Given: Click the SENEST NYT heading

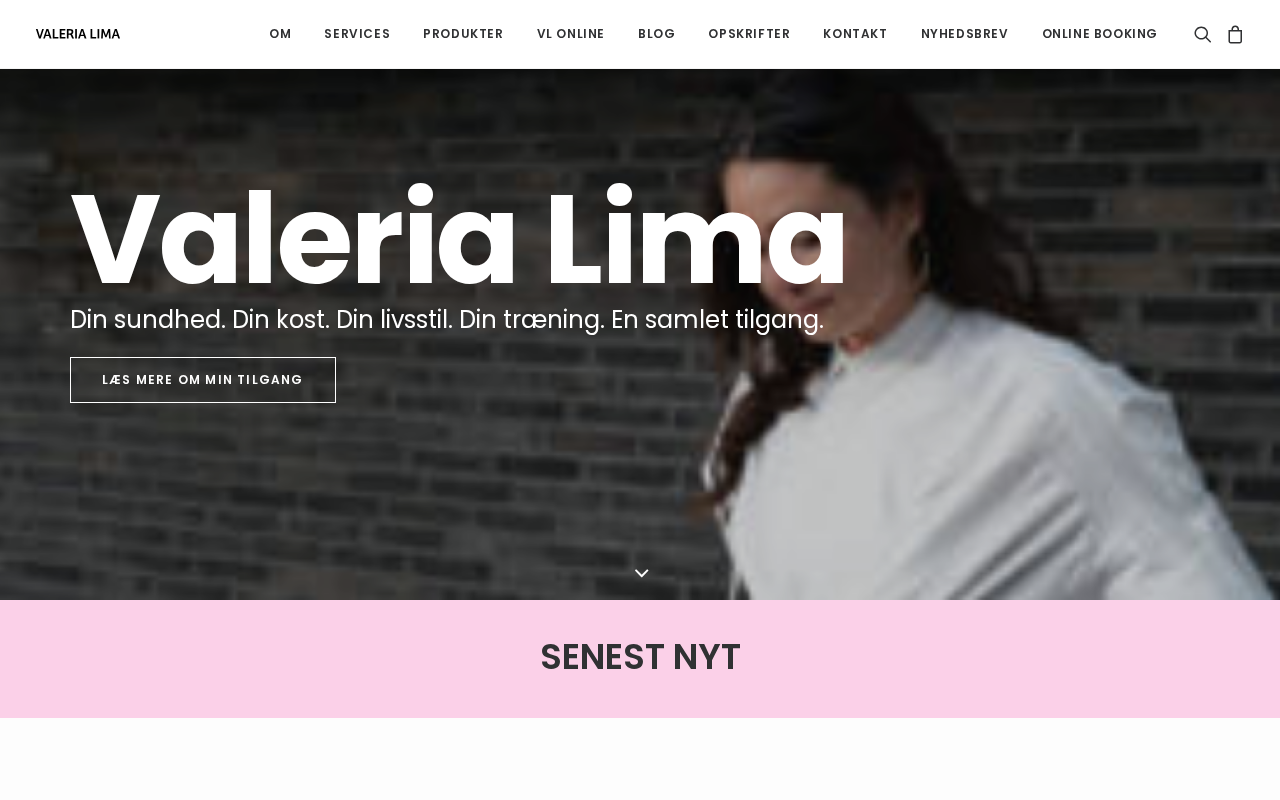Looking at the screenshot, I should (x=640, y=657).
